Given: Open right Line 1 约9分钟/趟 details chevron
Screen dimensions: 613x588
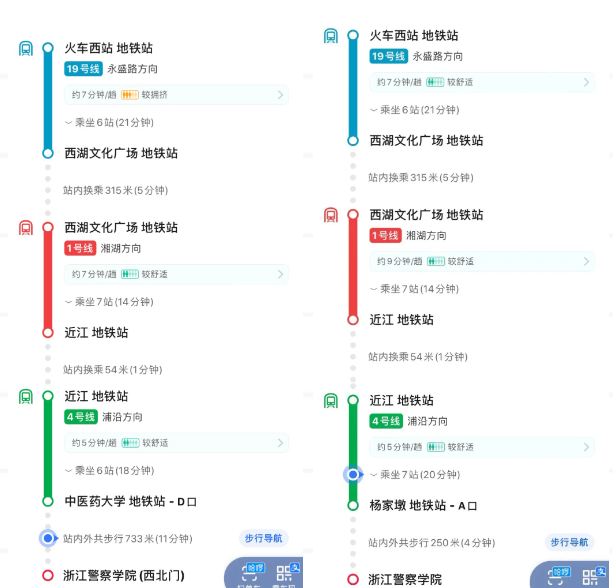Looking at the screenshot, I should [586, 261].
